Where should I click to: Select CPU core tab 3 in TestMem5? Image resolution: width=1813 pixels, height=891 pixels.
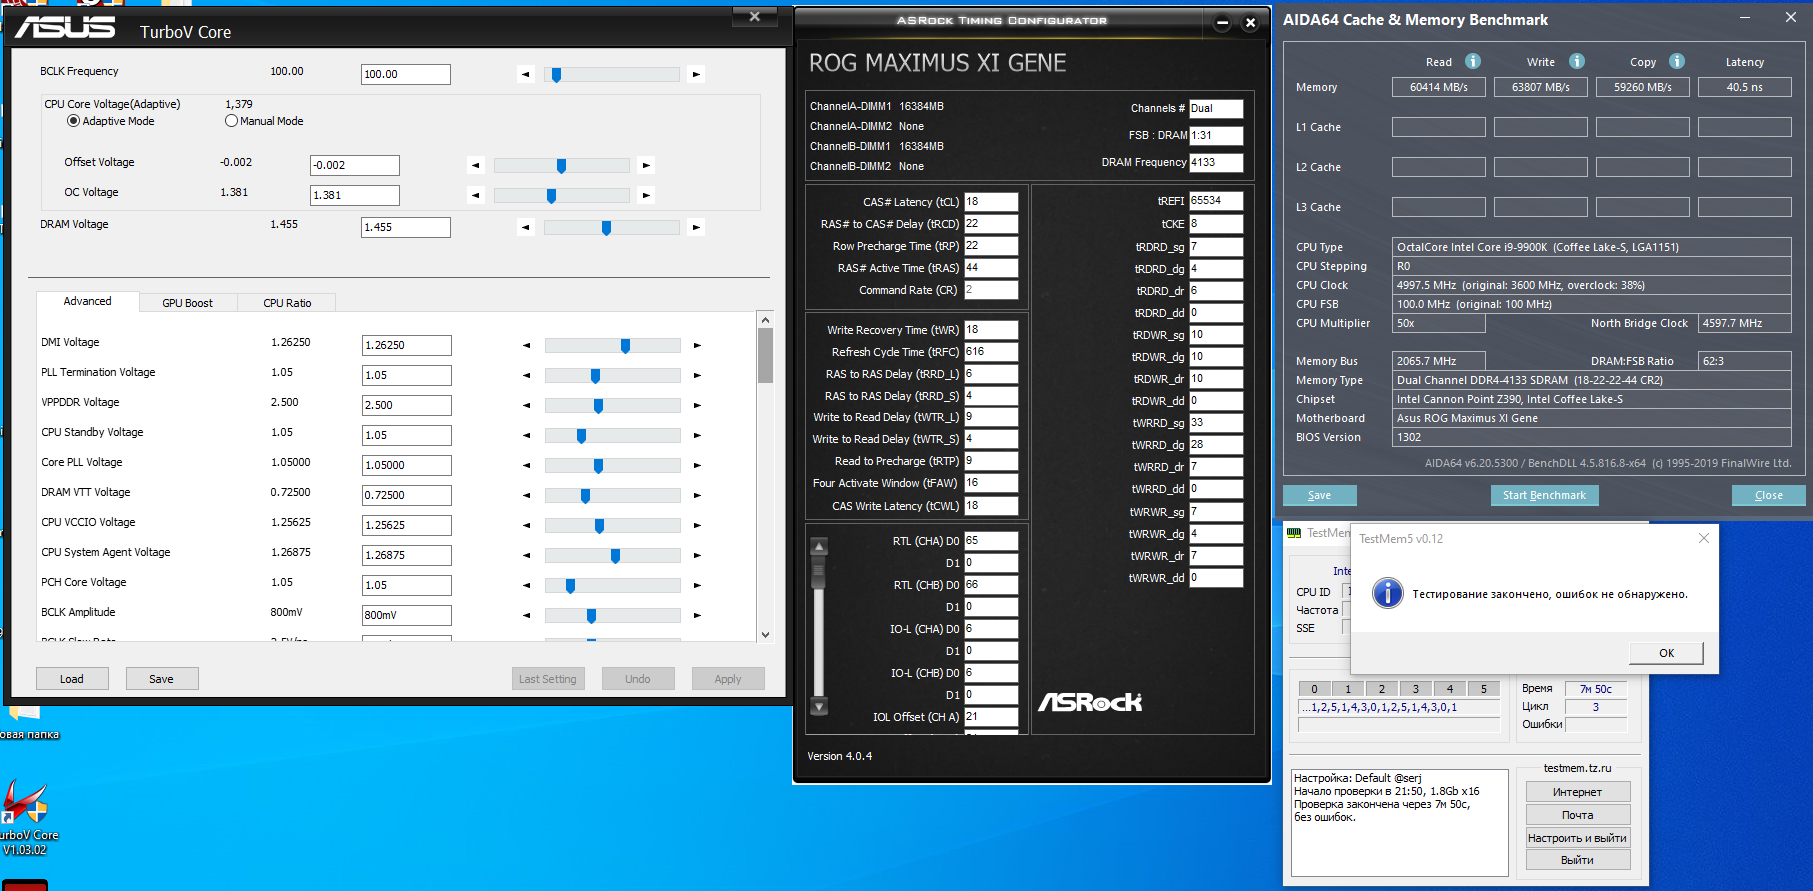(1415, 689)
